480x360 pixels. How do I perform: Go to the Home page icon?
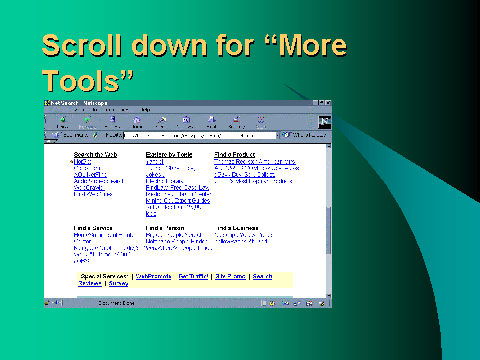click(x=137, y=120)
